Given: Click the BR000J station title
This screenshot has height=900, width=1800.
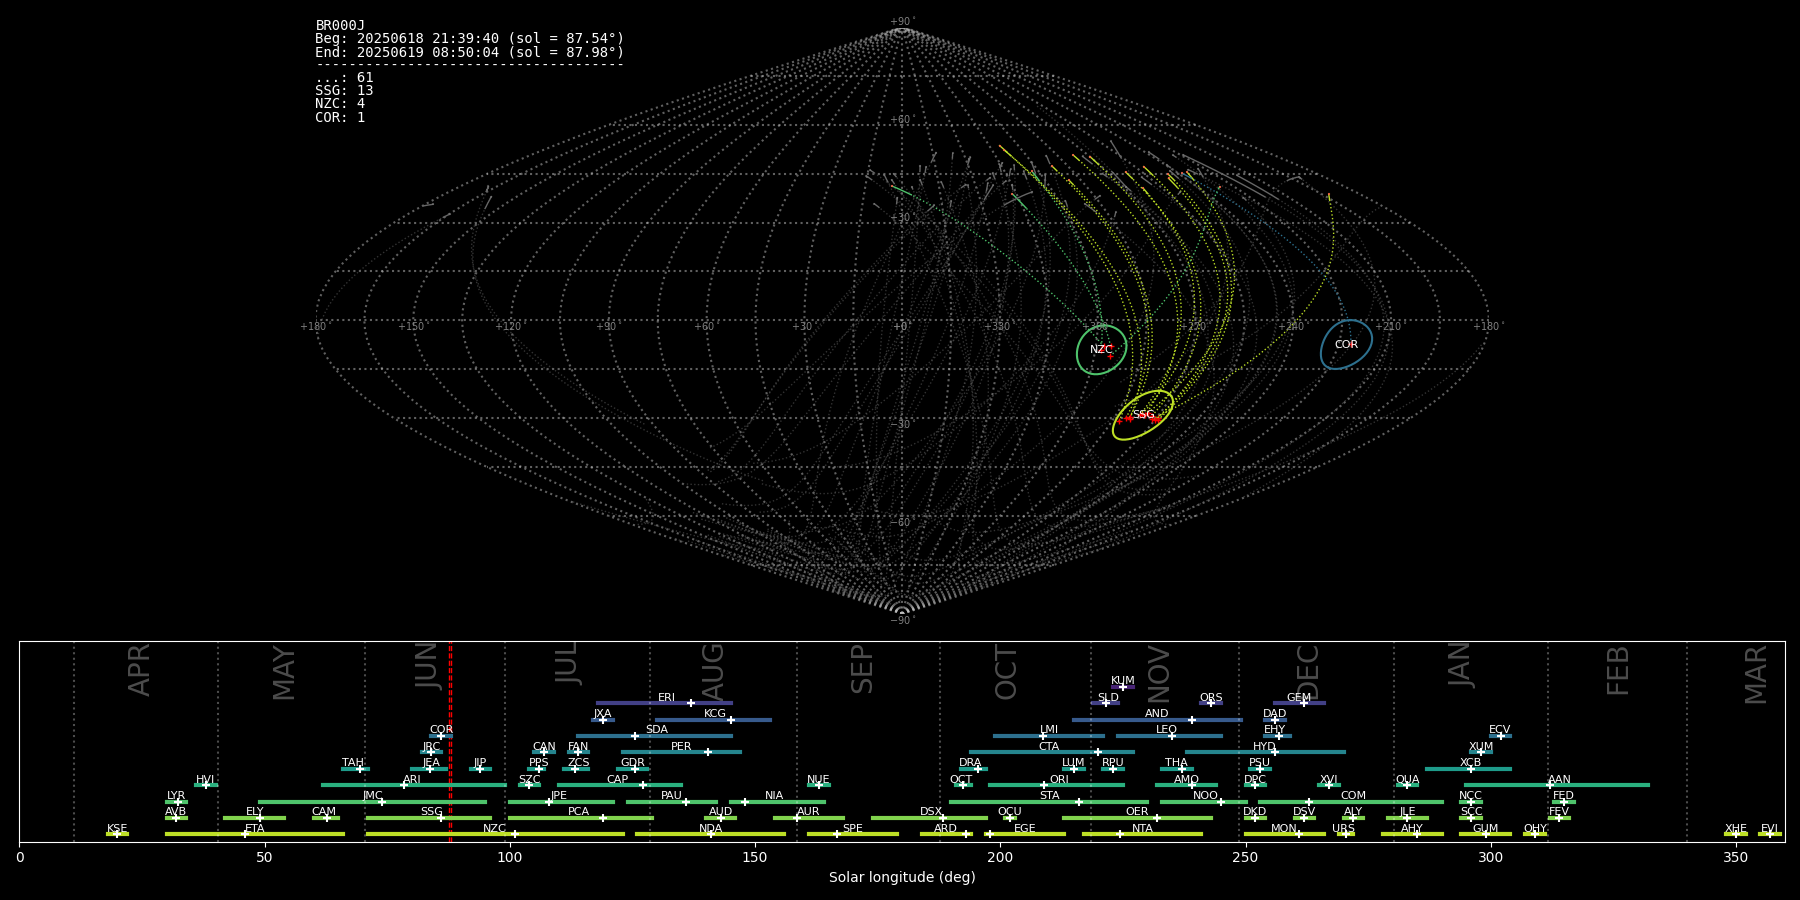Looking at the screenshot, I should click(x=340, y=26).
